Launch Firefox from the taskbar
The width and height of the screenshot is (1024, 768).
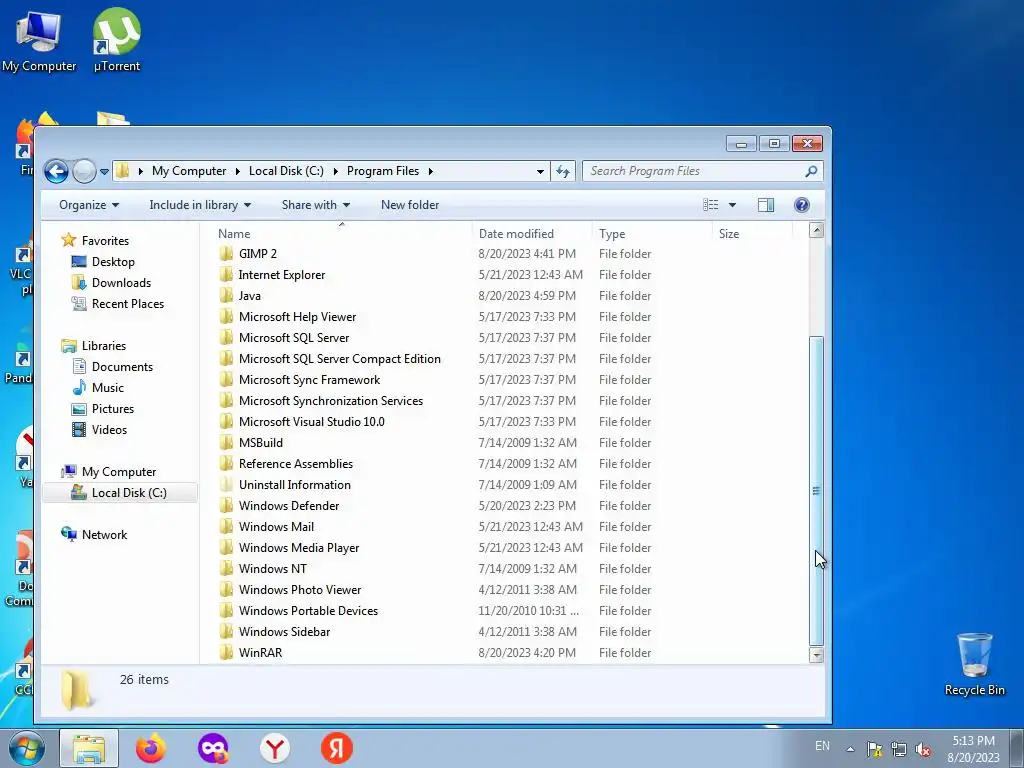coord(150,748)
